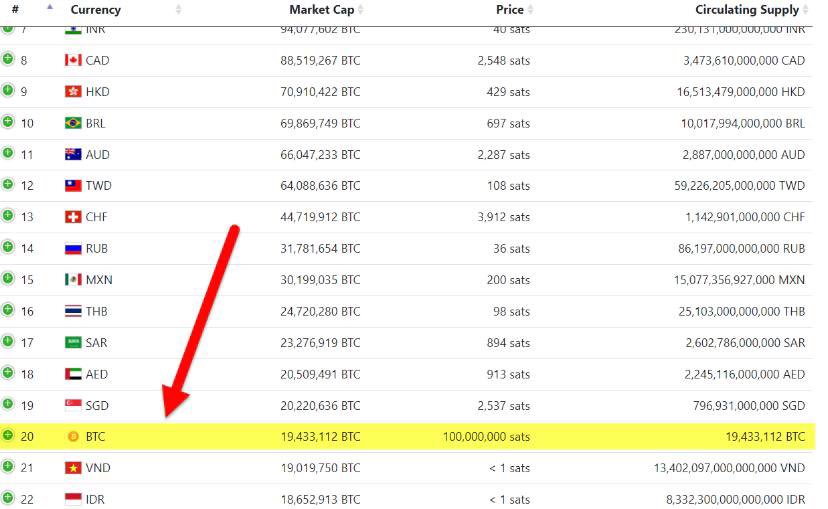Click the Singapore flag icon
The image size is (828, 509).
point(73,405)
